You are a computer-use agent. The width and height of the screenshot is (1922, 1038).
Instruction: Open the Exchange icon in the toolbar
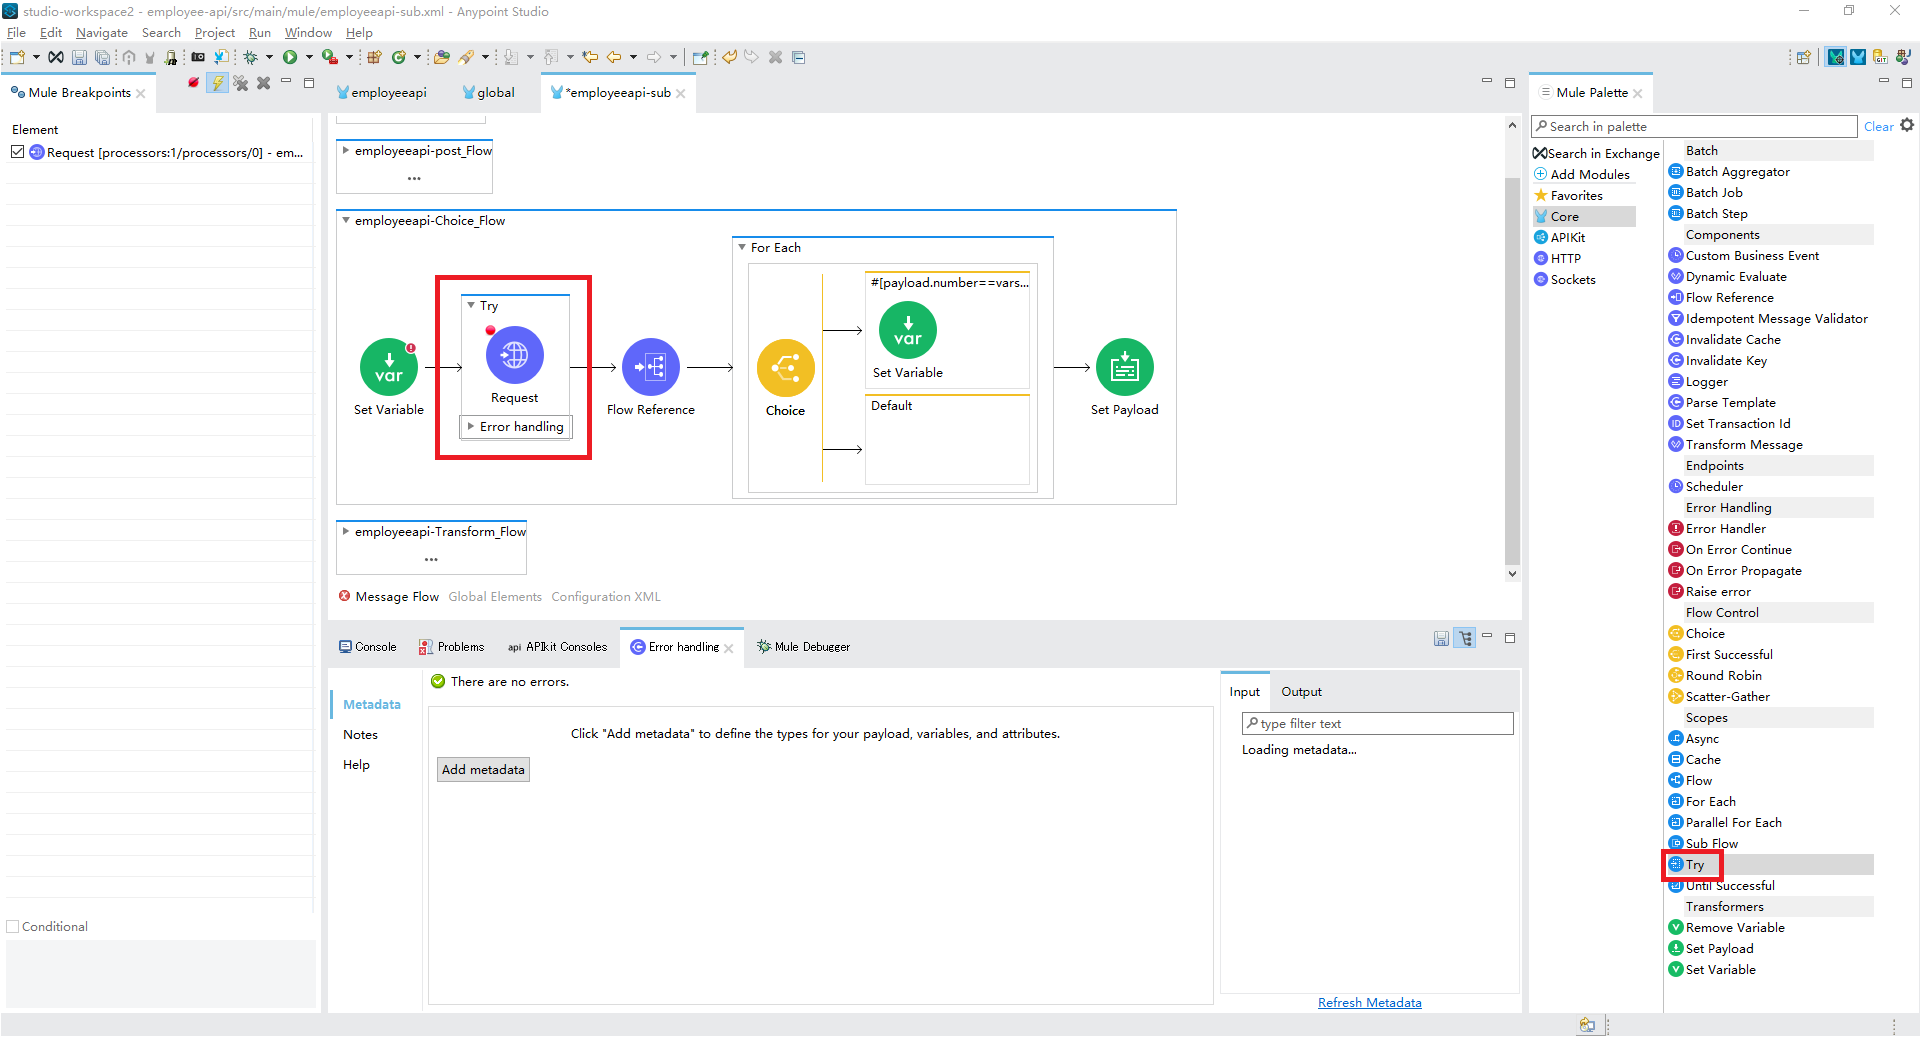(56, 57)
